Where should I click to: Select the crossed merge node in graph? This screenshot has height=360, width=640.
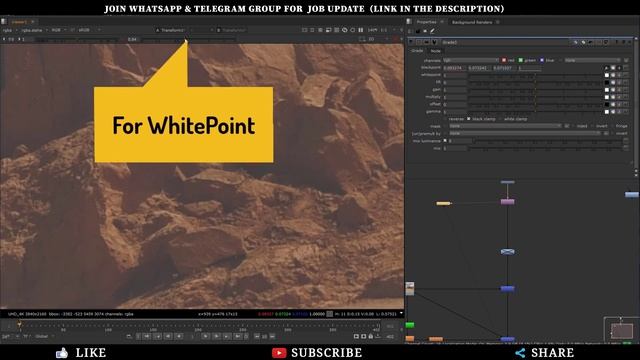click(507, 252)
